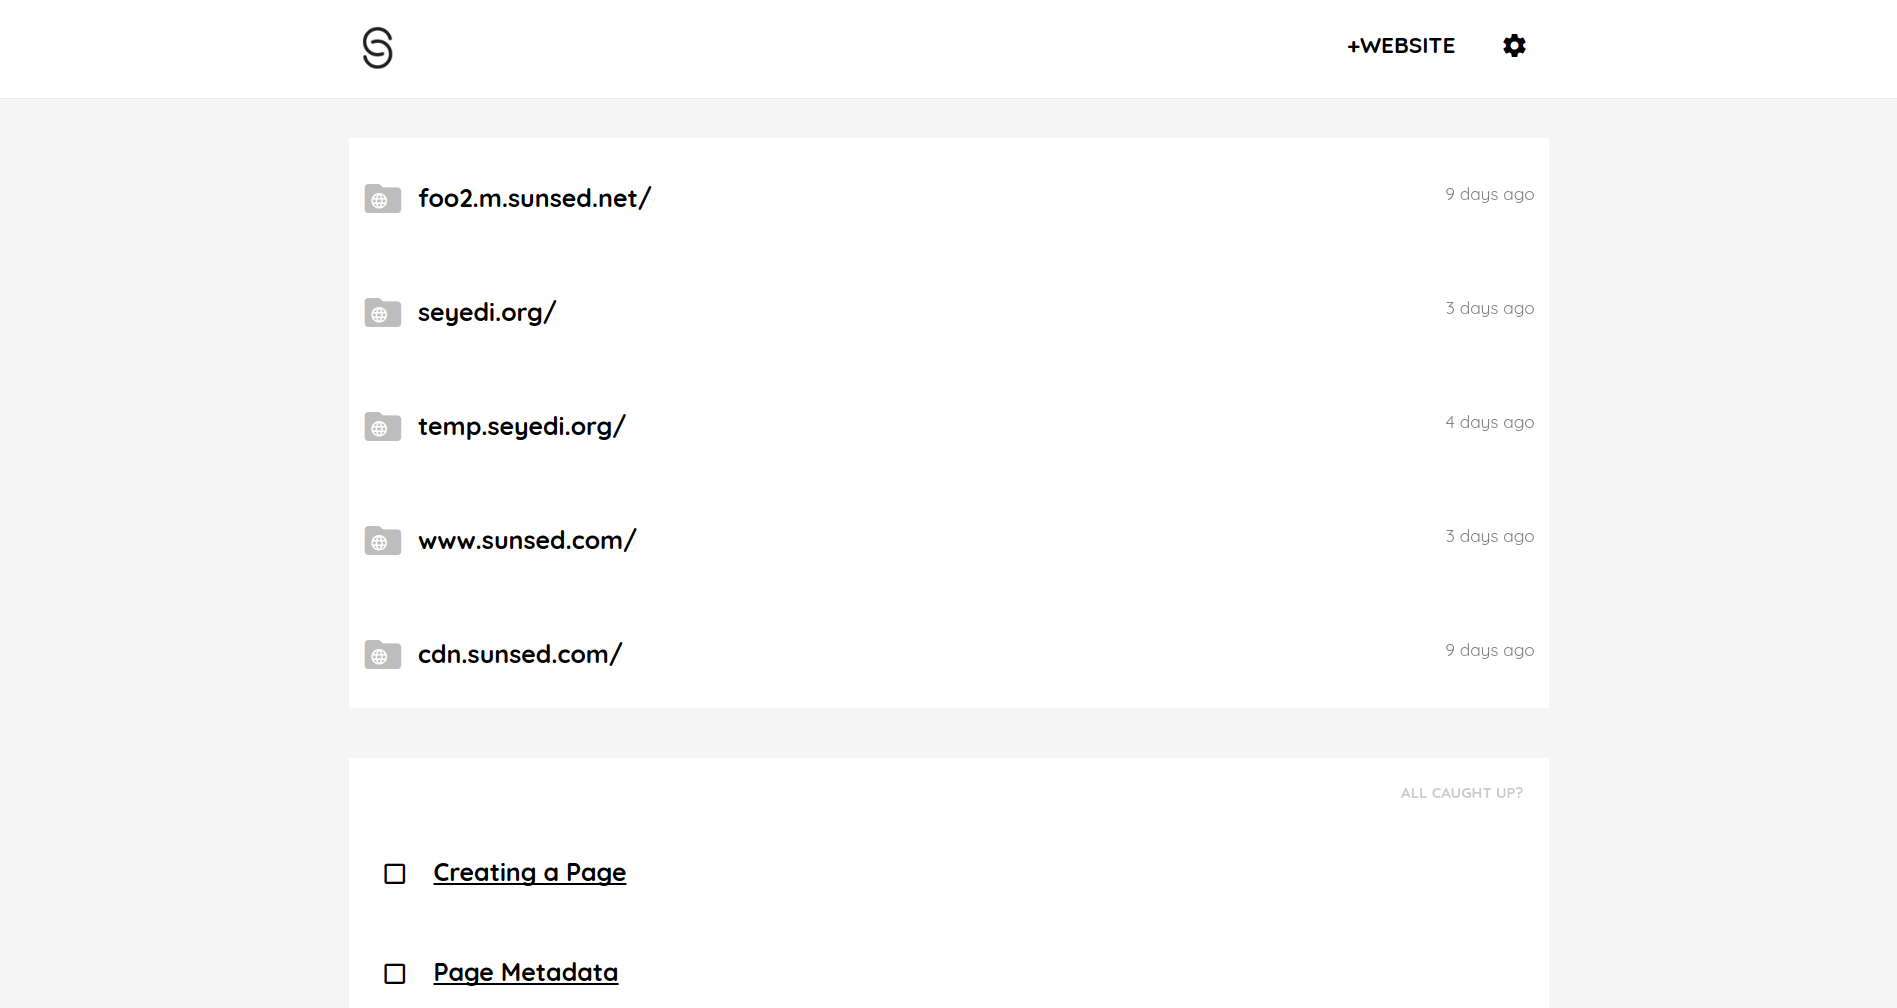
Task: Open the seyedi.org/ website entry
Action: [x=486, y=312]
